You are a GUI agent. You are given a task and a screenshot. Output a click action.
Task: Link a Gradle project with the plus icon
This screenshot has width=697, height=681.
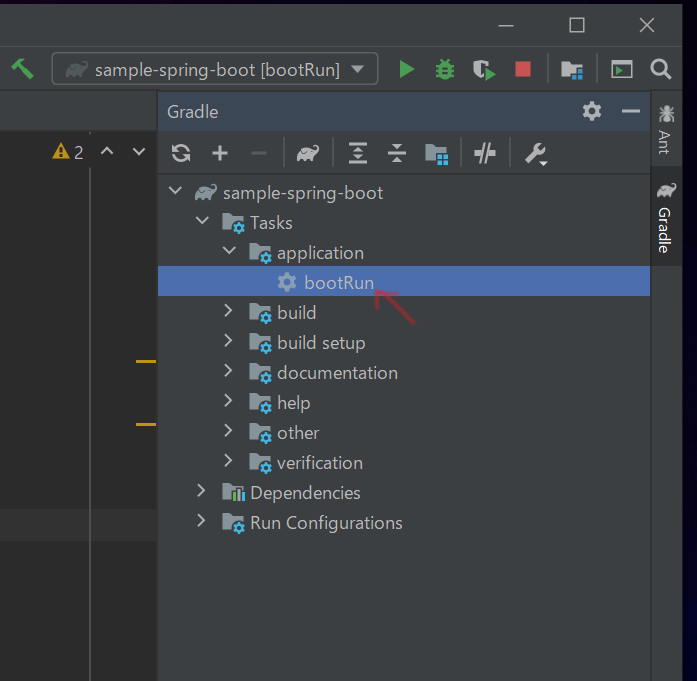click(220, 153)
